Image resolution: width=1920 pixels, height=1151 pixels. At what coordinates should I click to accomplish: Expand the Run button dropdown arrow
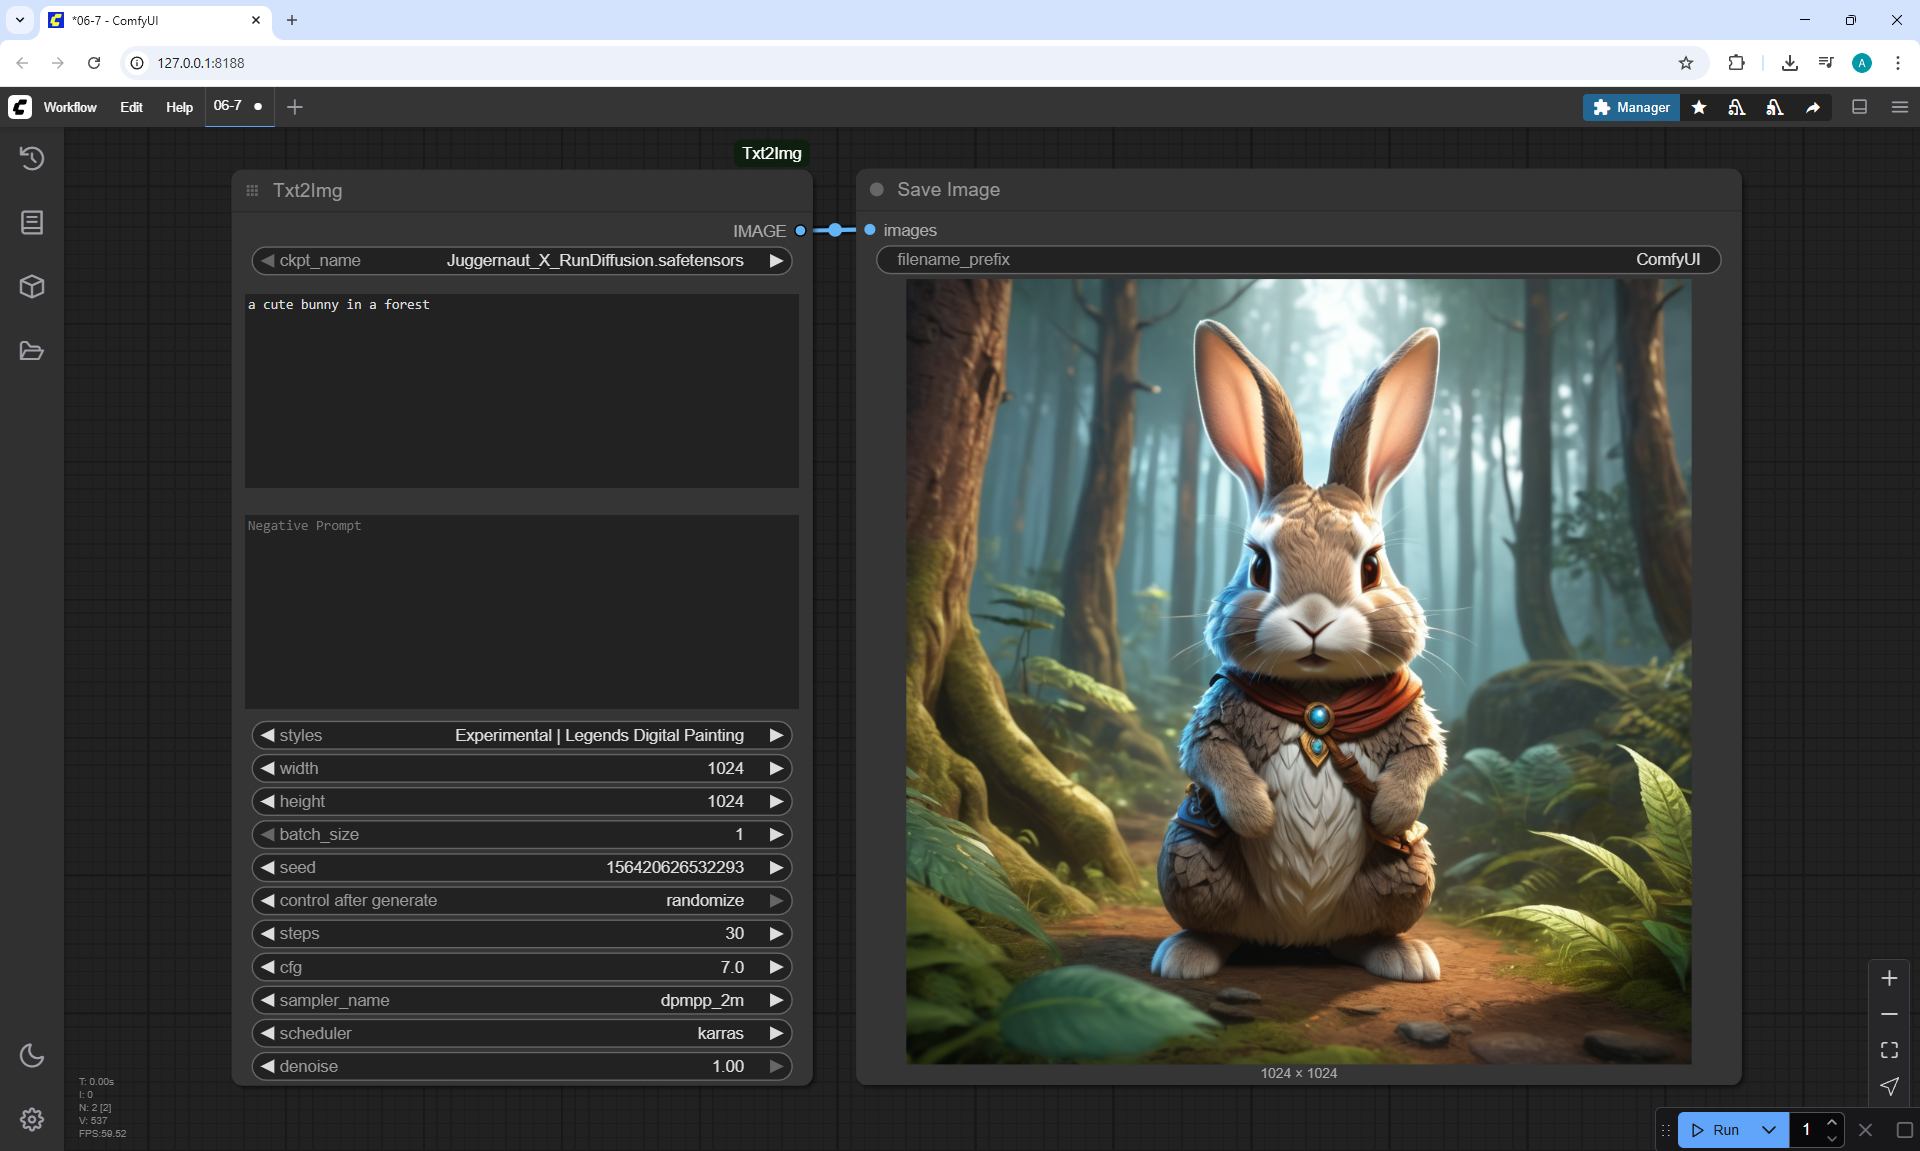click(x=1768, y=1130)
